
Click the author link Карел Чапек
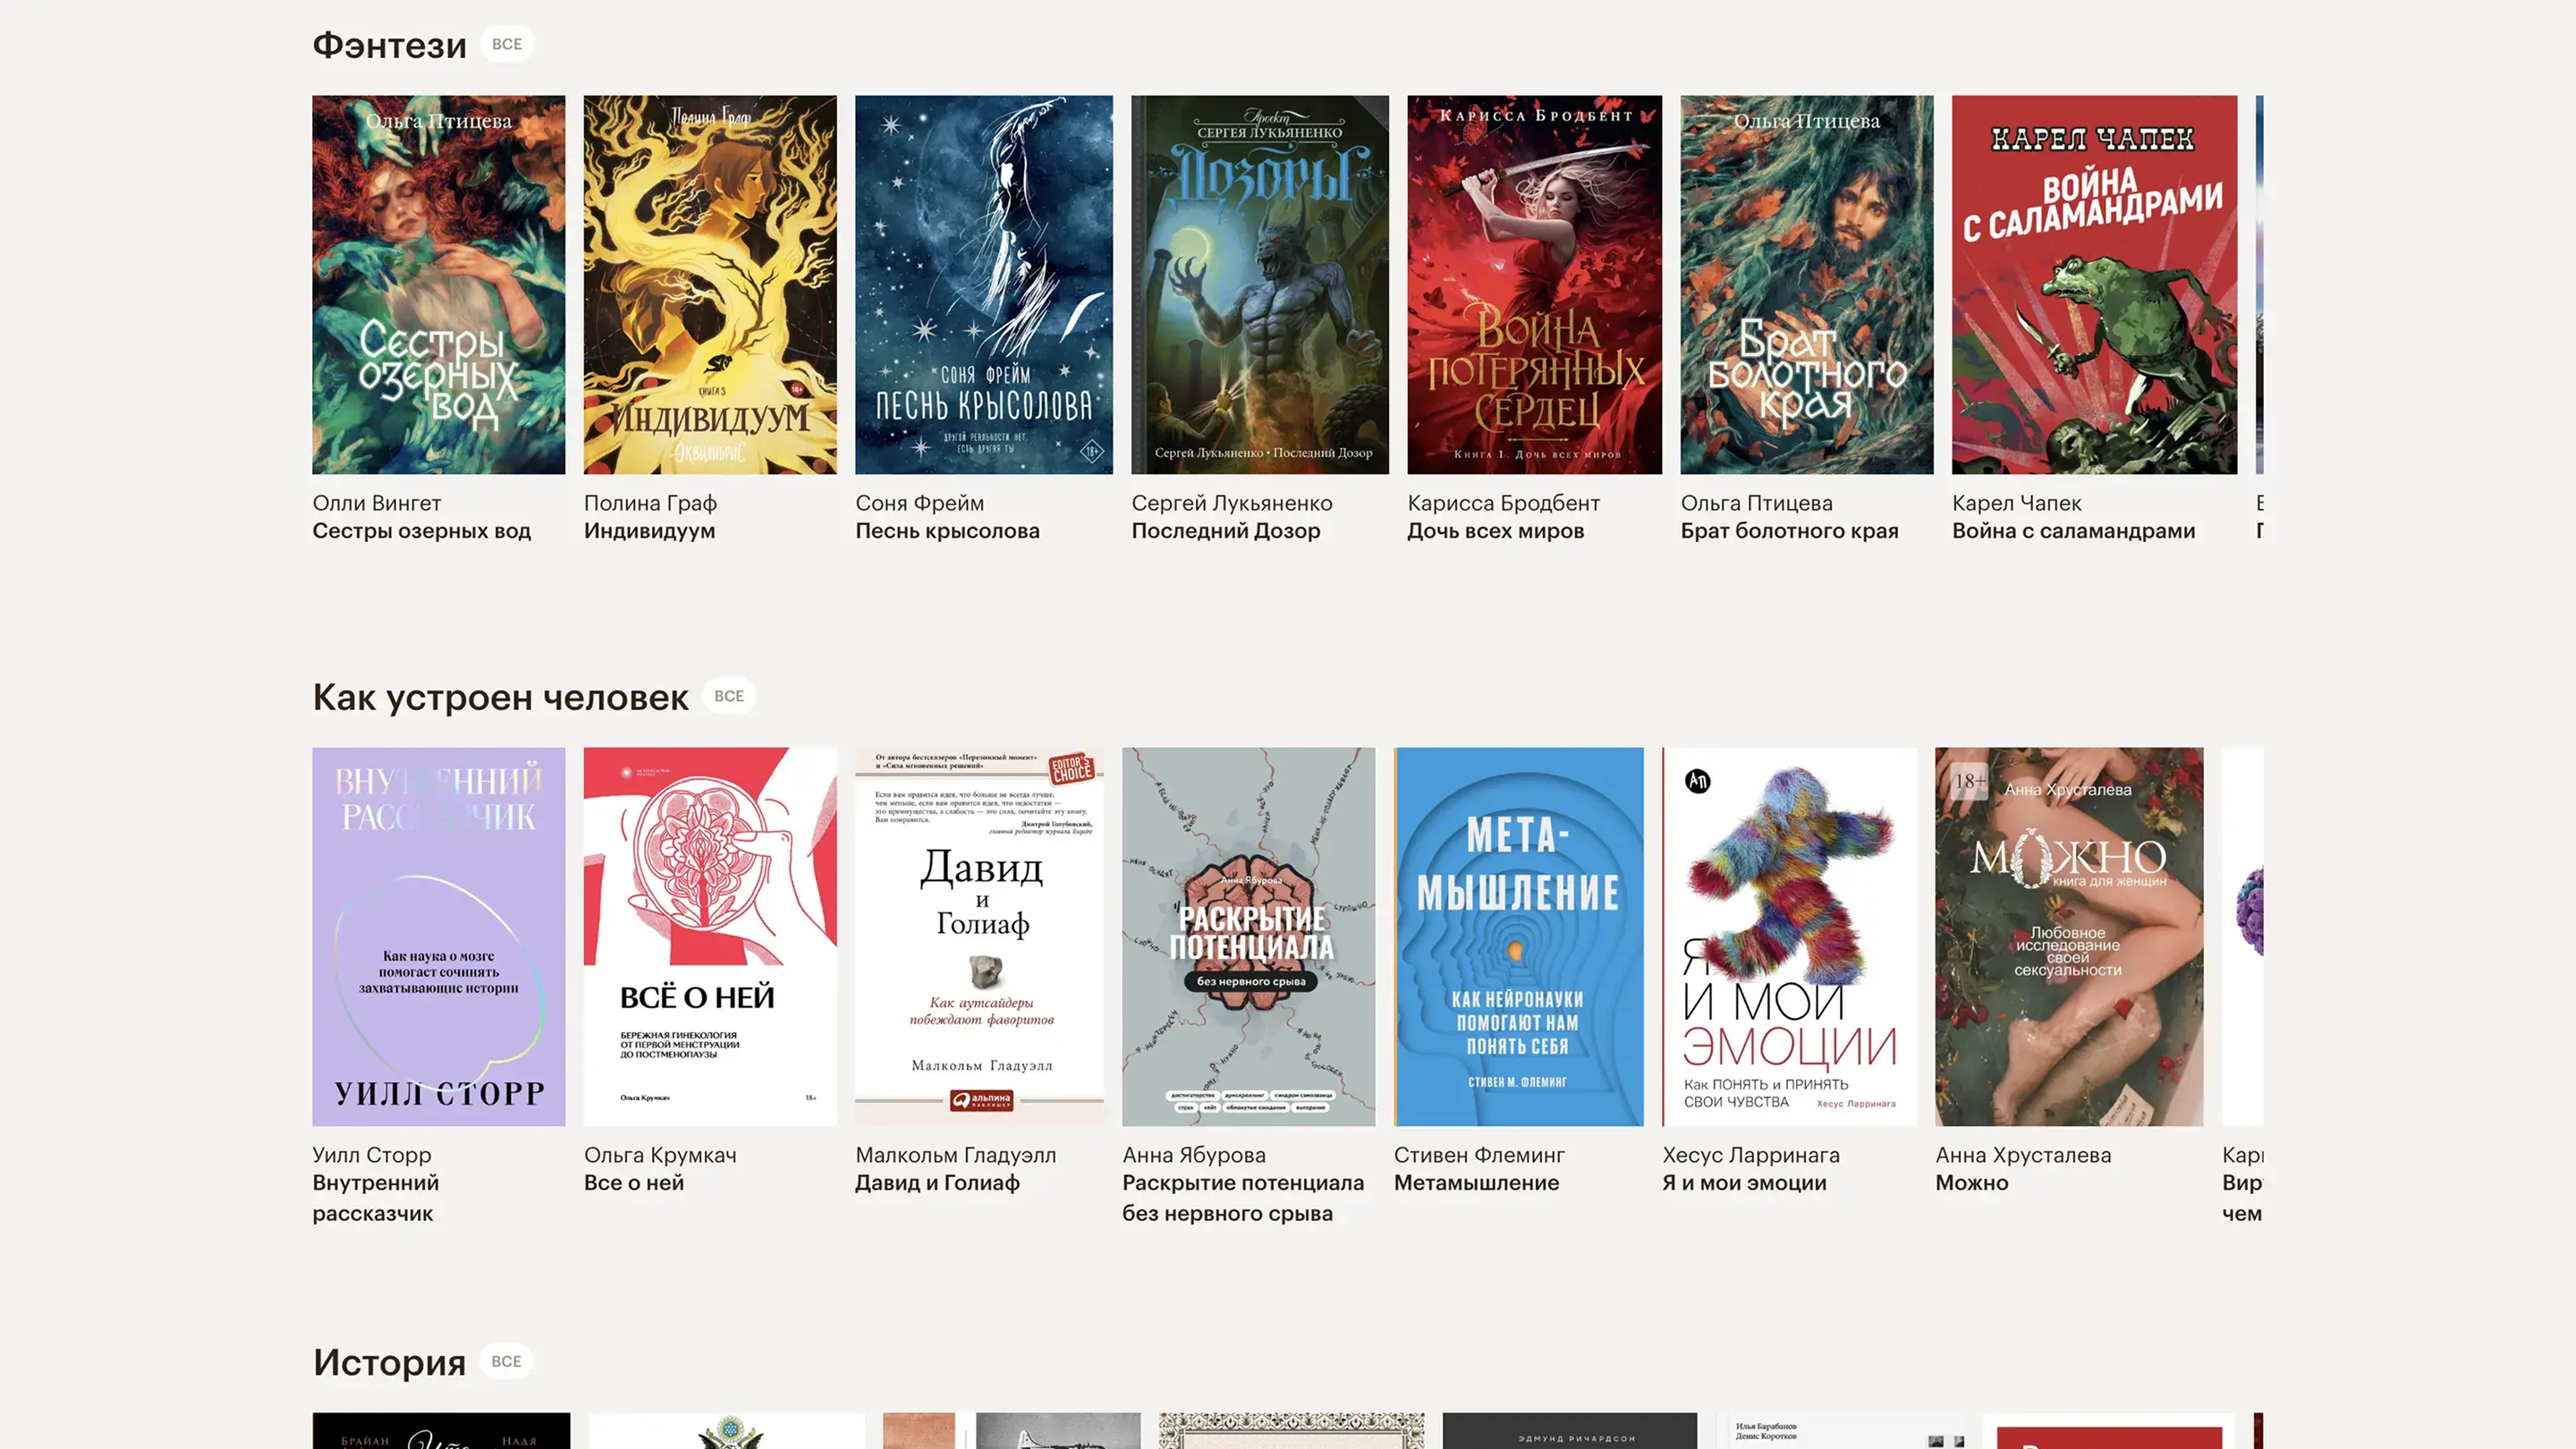tap(2016, 503)
